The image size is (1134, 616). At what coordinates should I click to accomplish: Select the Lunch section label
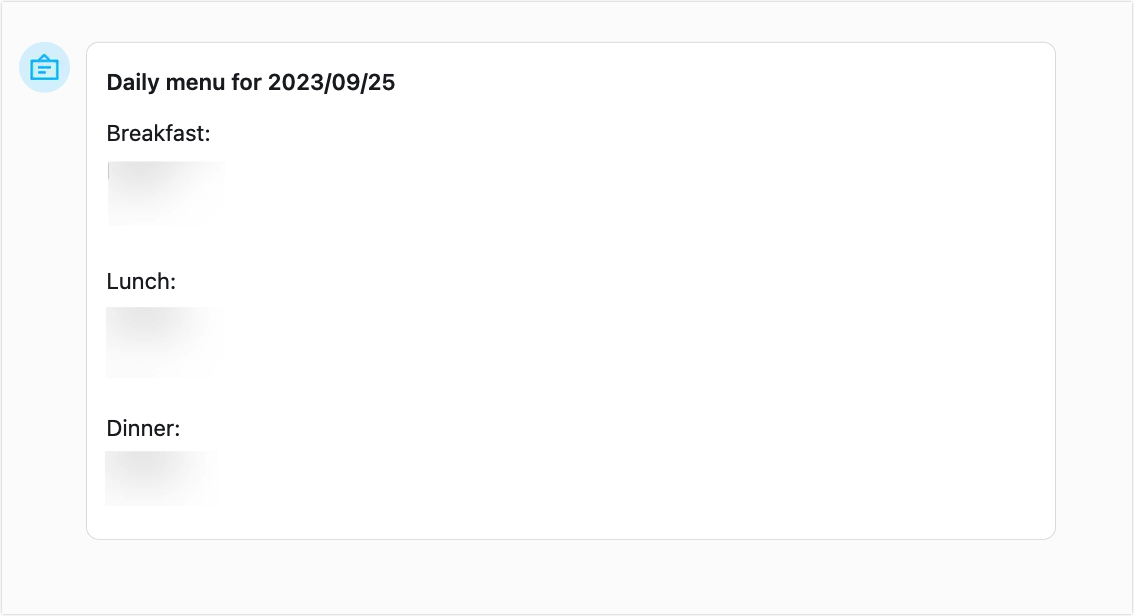(x=140, y=281)
